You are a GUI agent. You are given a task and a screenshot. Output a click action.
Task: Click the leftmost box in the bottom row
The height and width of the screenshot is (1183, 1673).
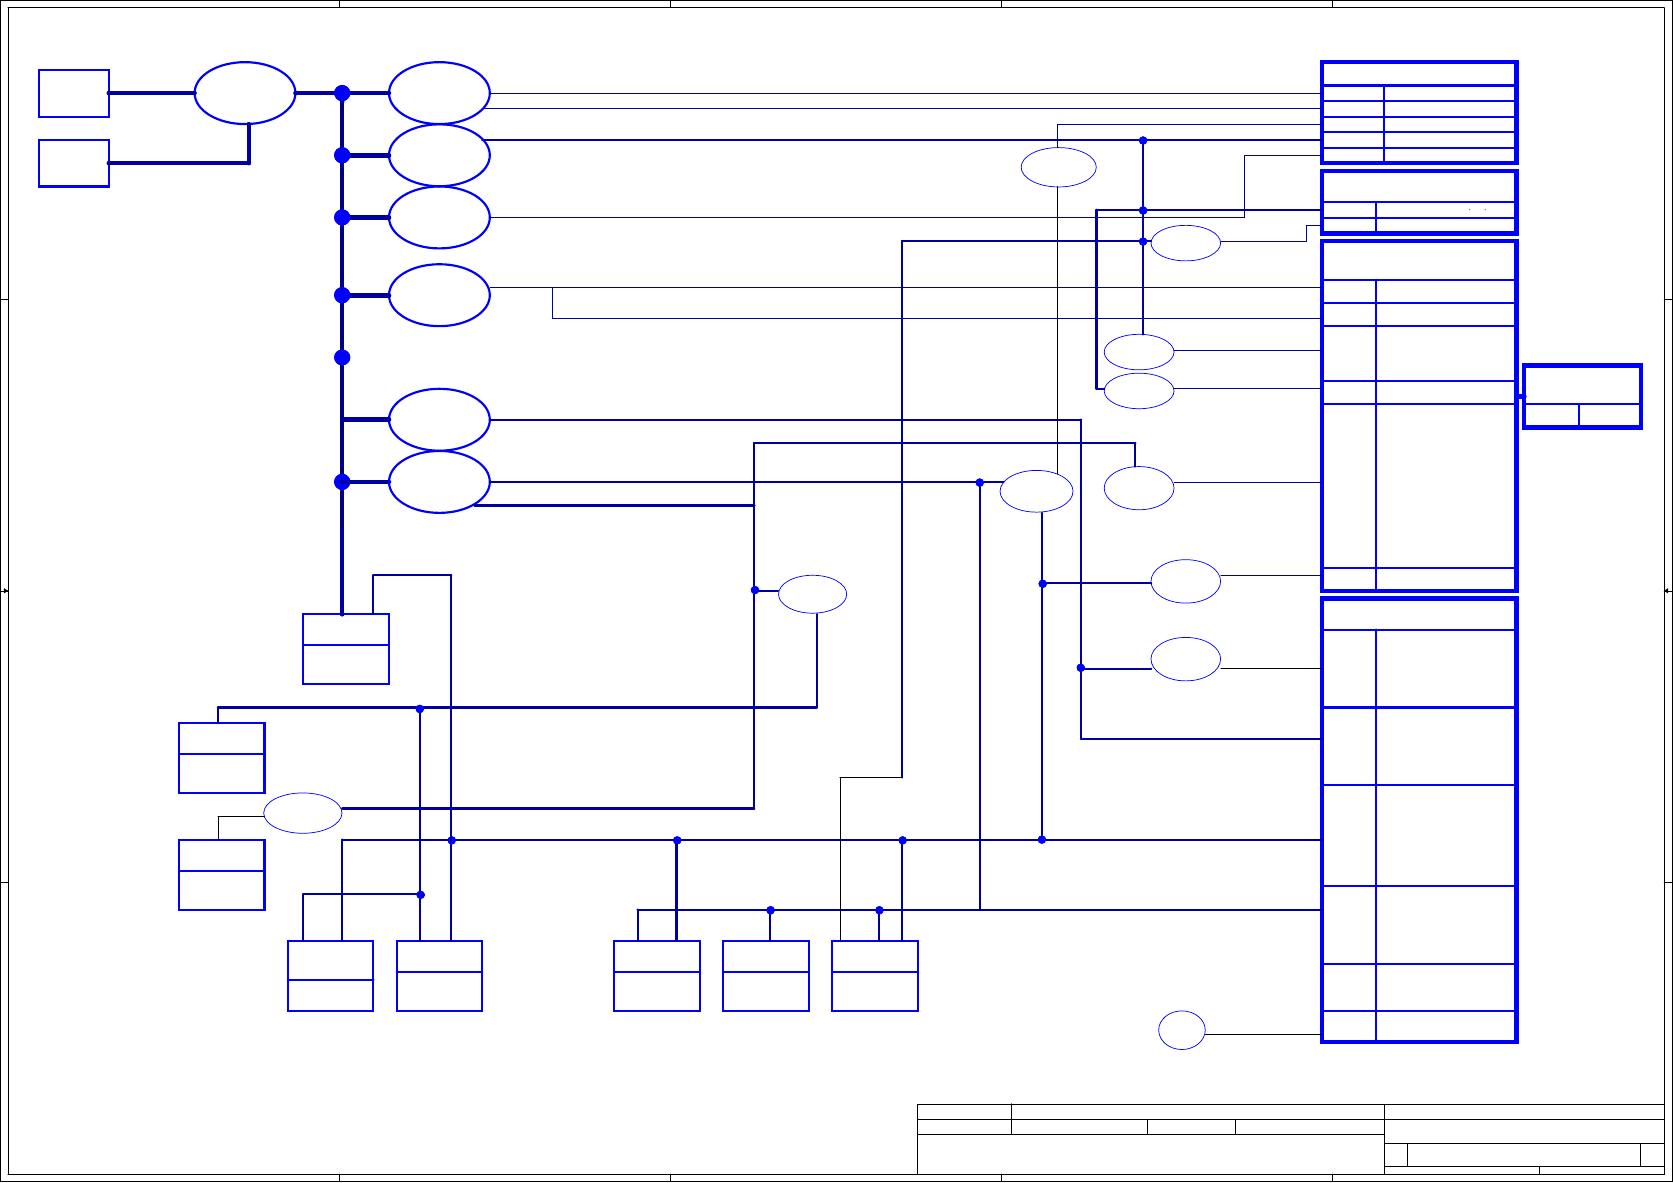click(x=330, y=976)
